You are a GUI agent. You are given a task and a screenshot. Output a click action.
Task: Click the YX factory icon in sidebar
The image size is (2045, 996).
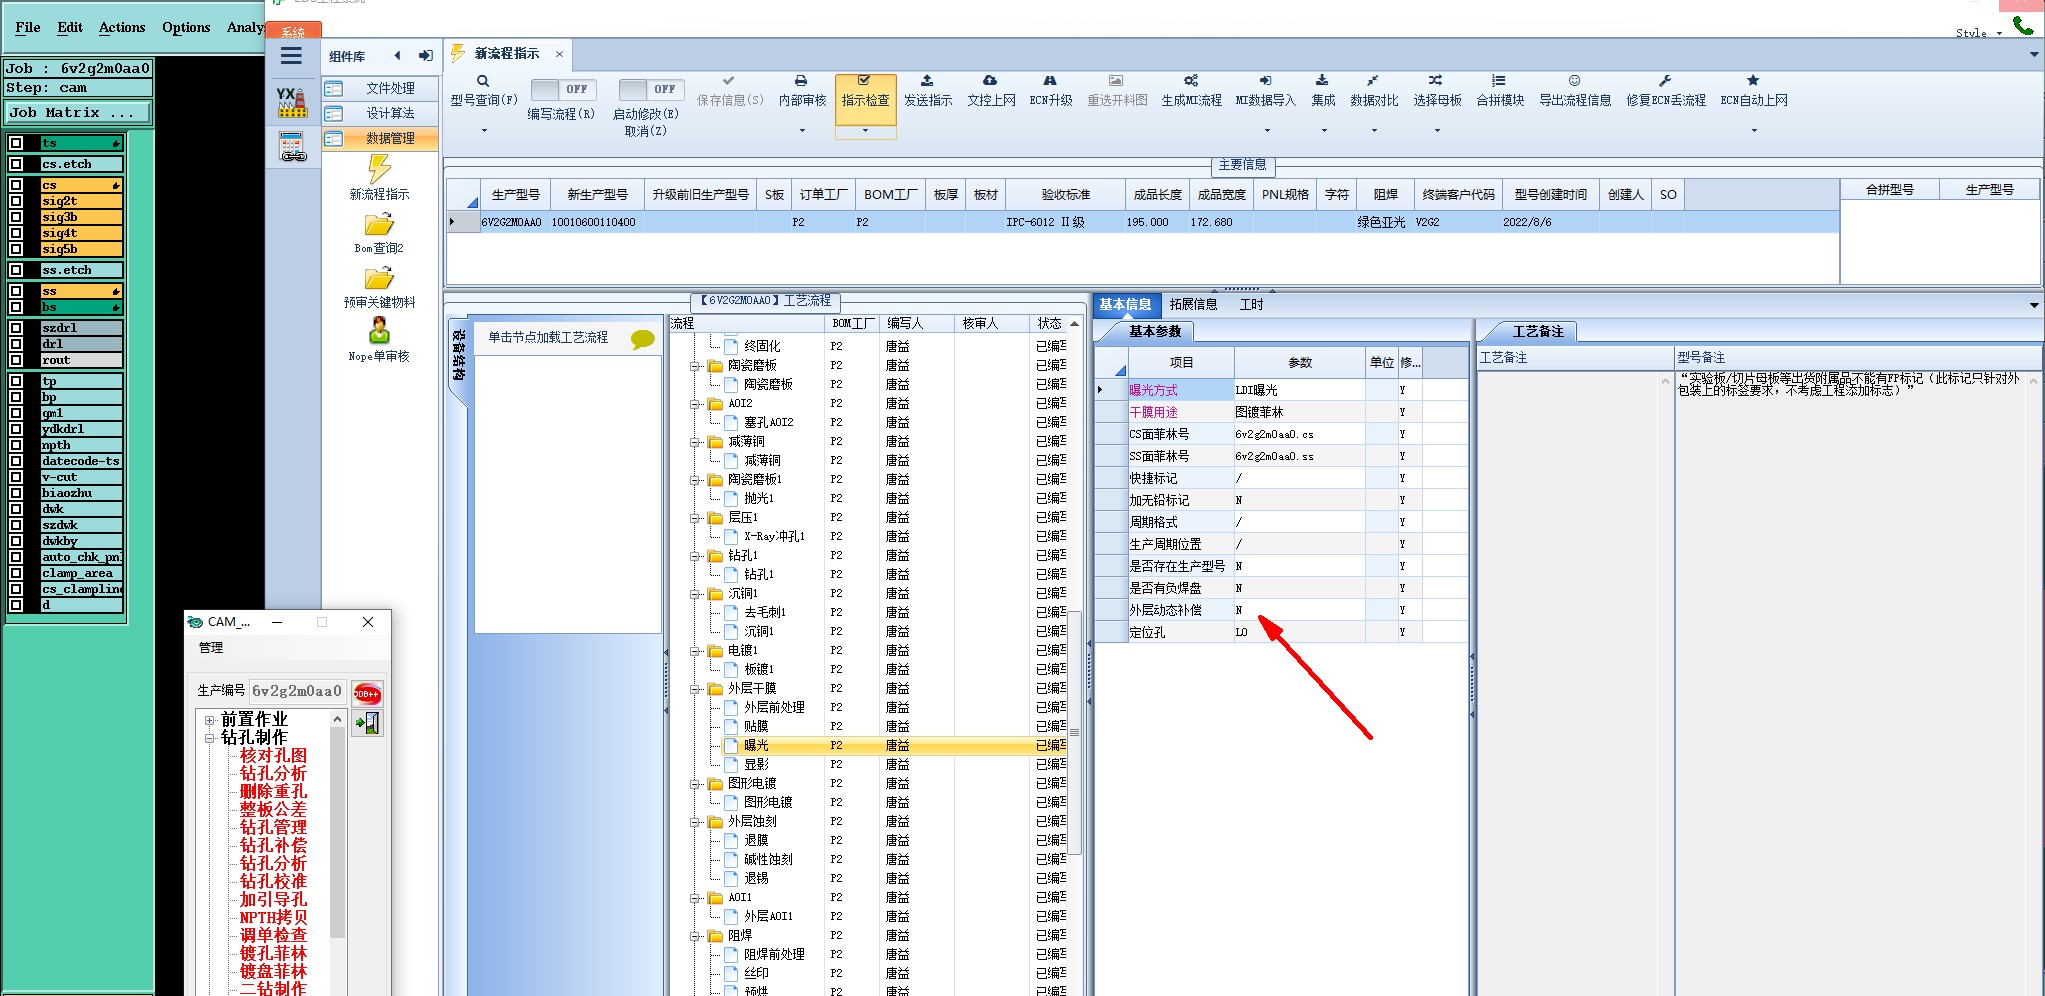pyautogui.click(x=291, y=102)
